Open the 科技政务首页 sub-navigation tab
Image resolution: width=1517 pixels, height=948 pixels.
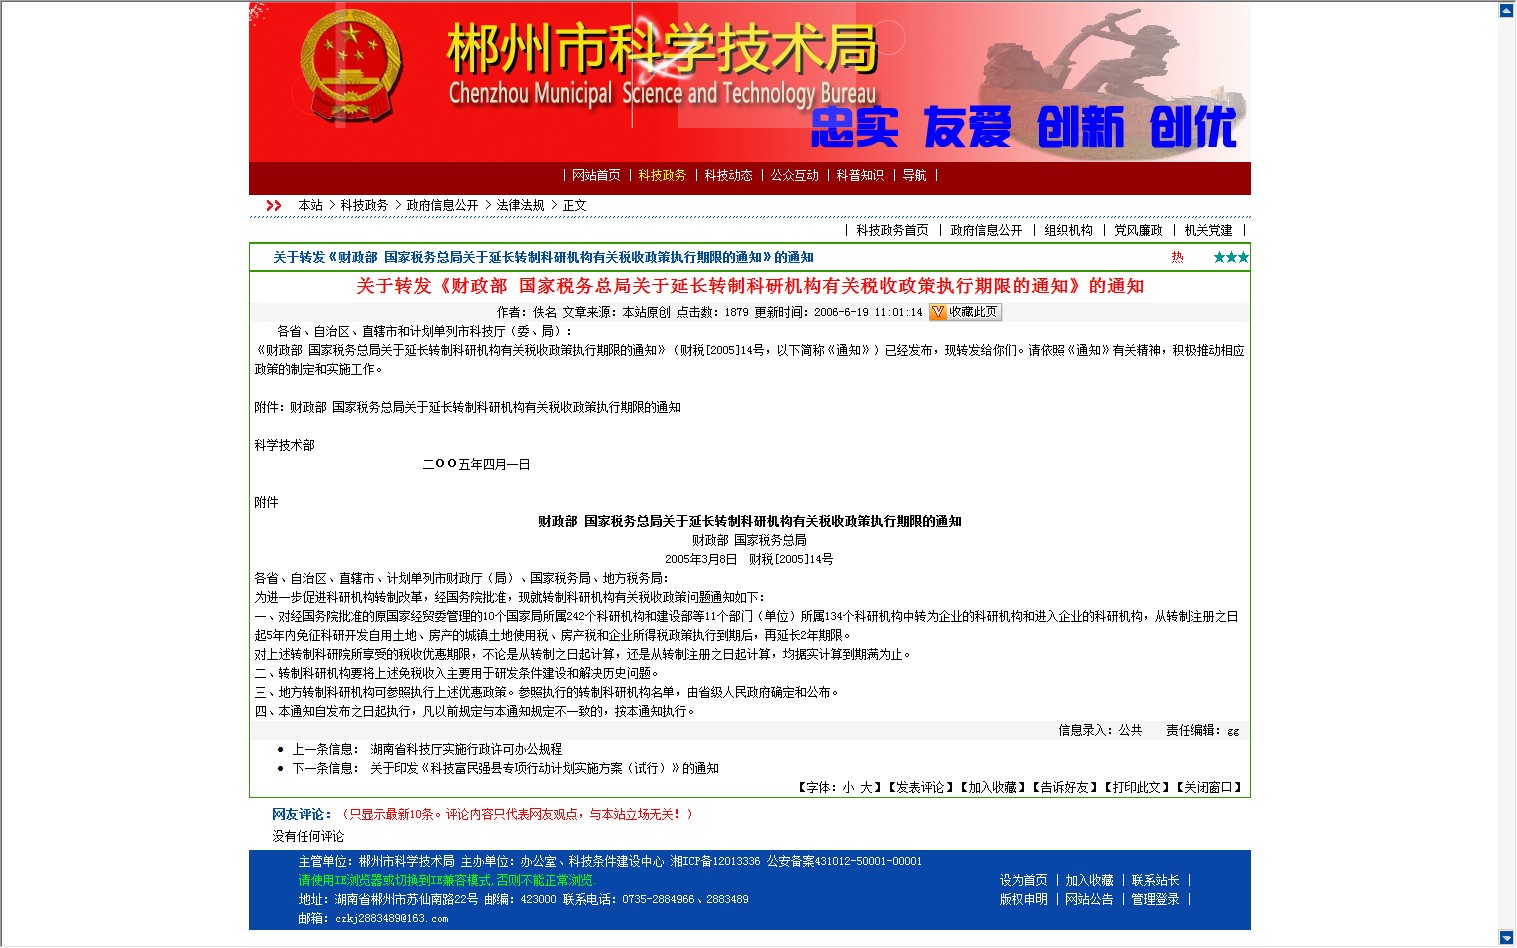pos(892,230)
